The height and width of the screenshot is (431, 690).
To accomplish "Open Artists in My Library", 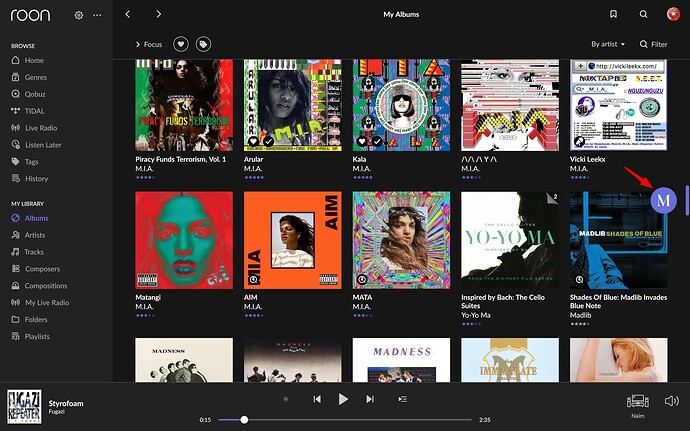I will pyautogui.click(x=28, y=235).
